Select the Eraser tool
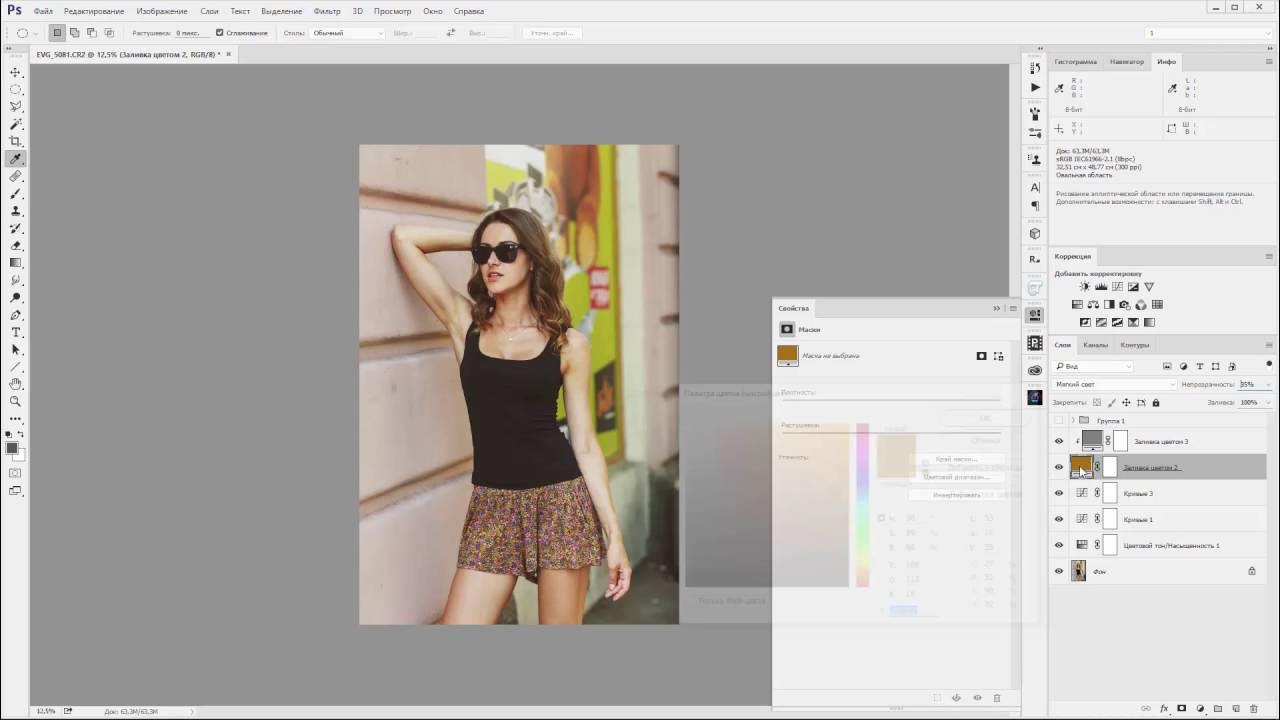This screenshot has width=1280, height=720. coord(15,245)
